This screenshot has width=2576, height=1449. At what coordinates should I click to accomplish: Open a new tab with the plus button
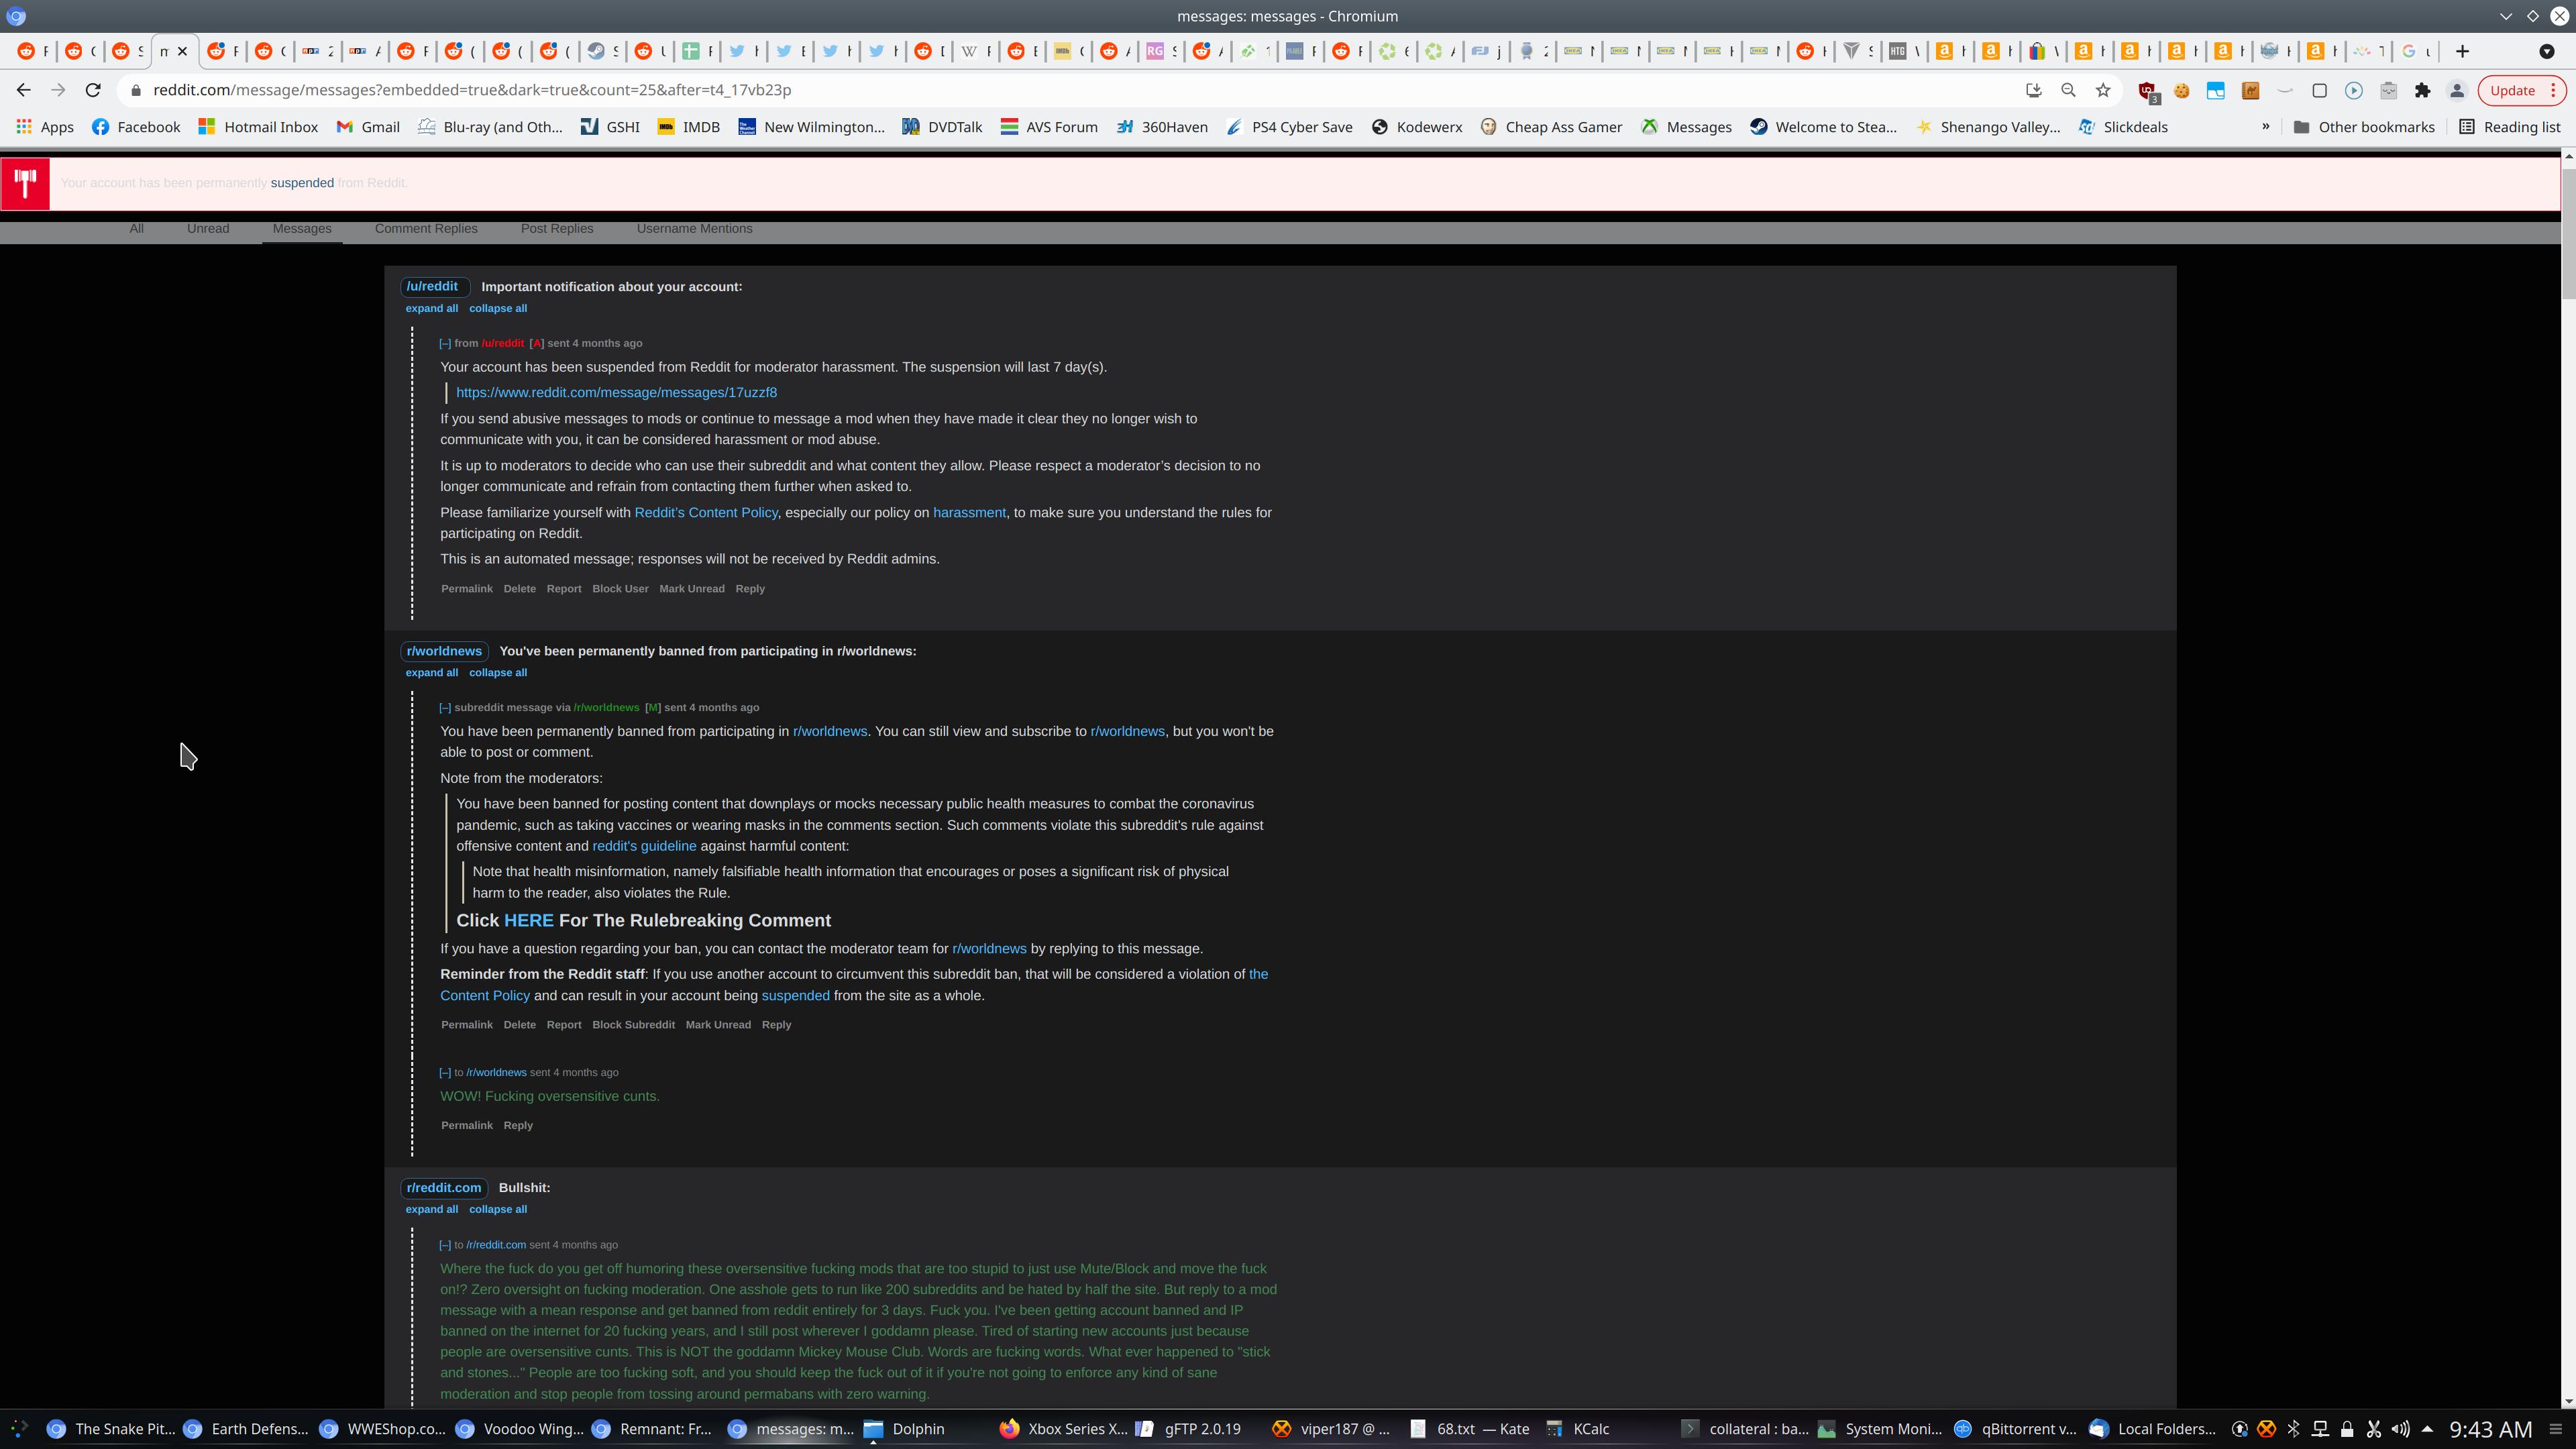2462,51
